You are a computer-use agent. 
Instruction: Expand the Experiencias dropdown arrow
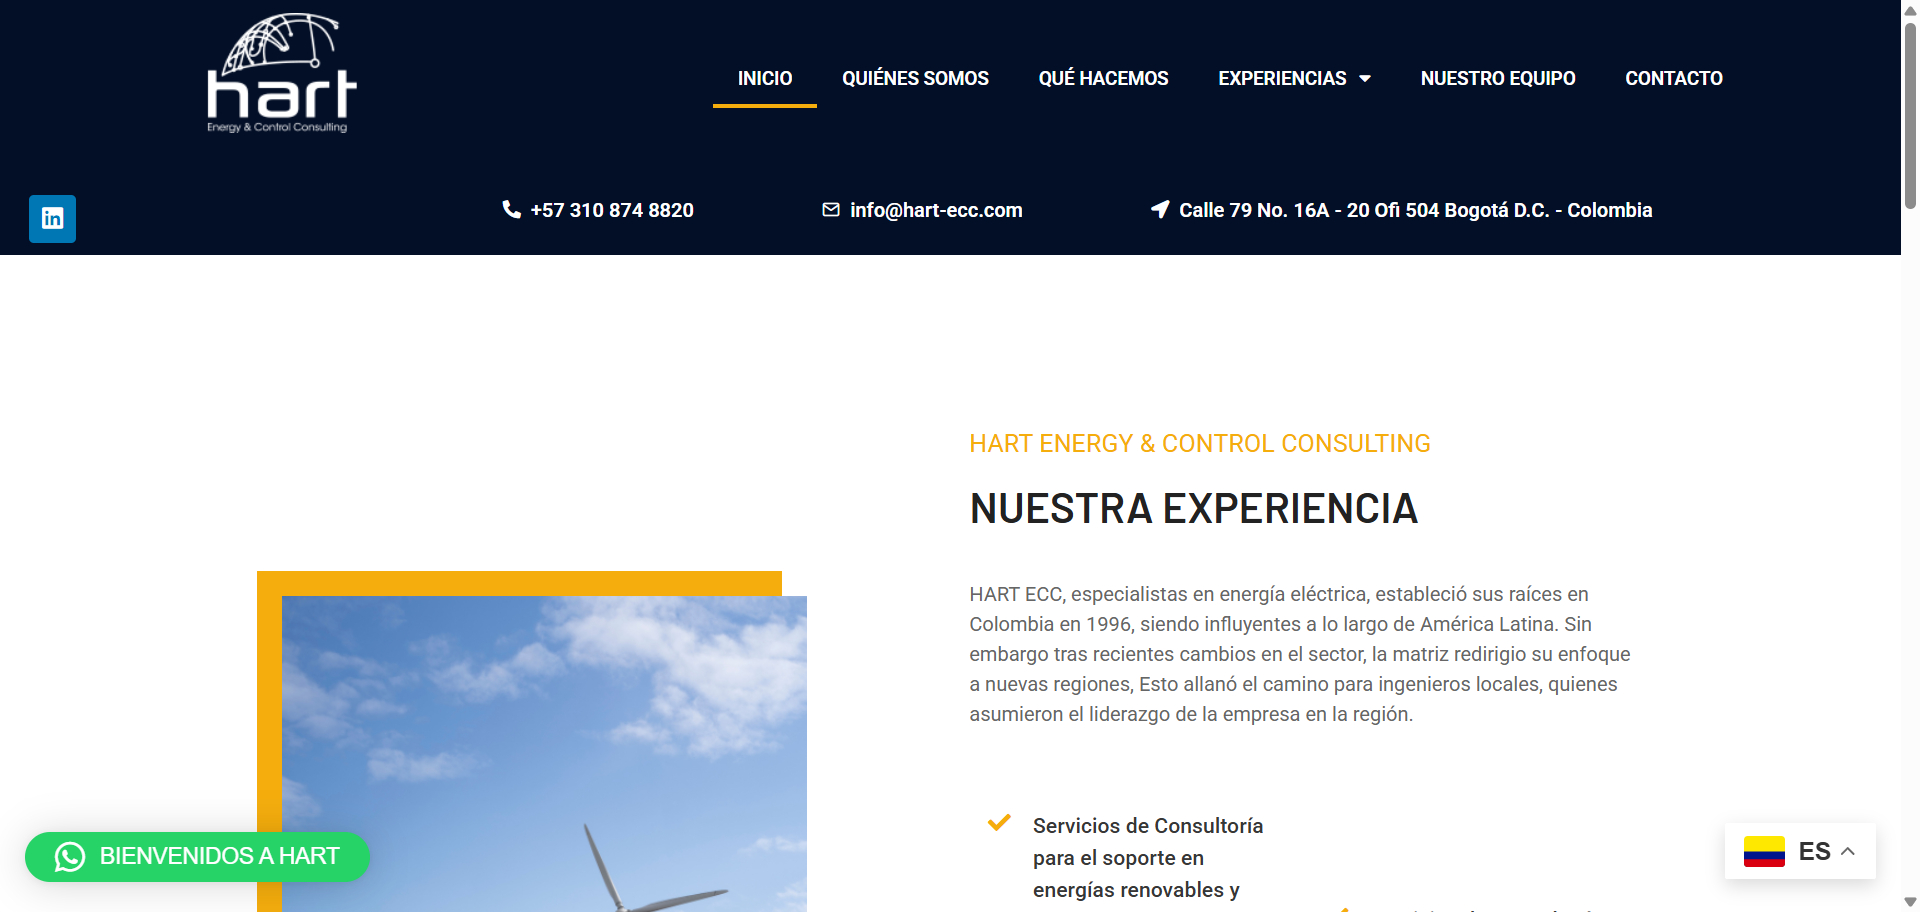1365,79
